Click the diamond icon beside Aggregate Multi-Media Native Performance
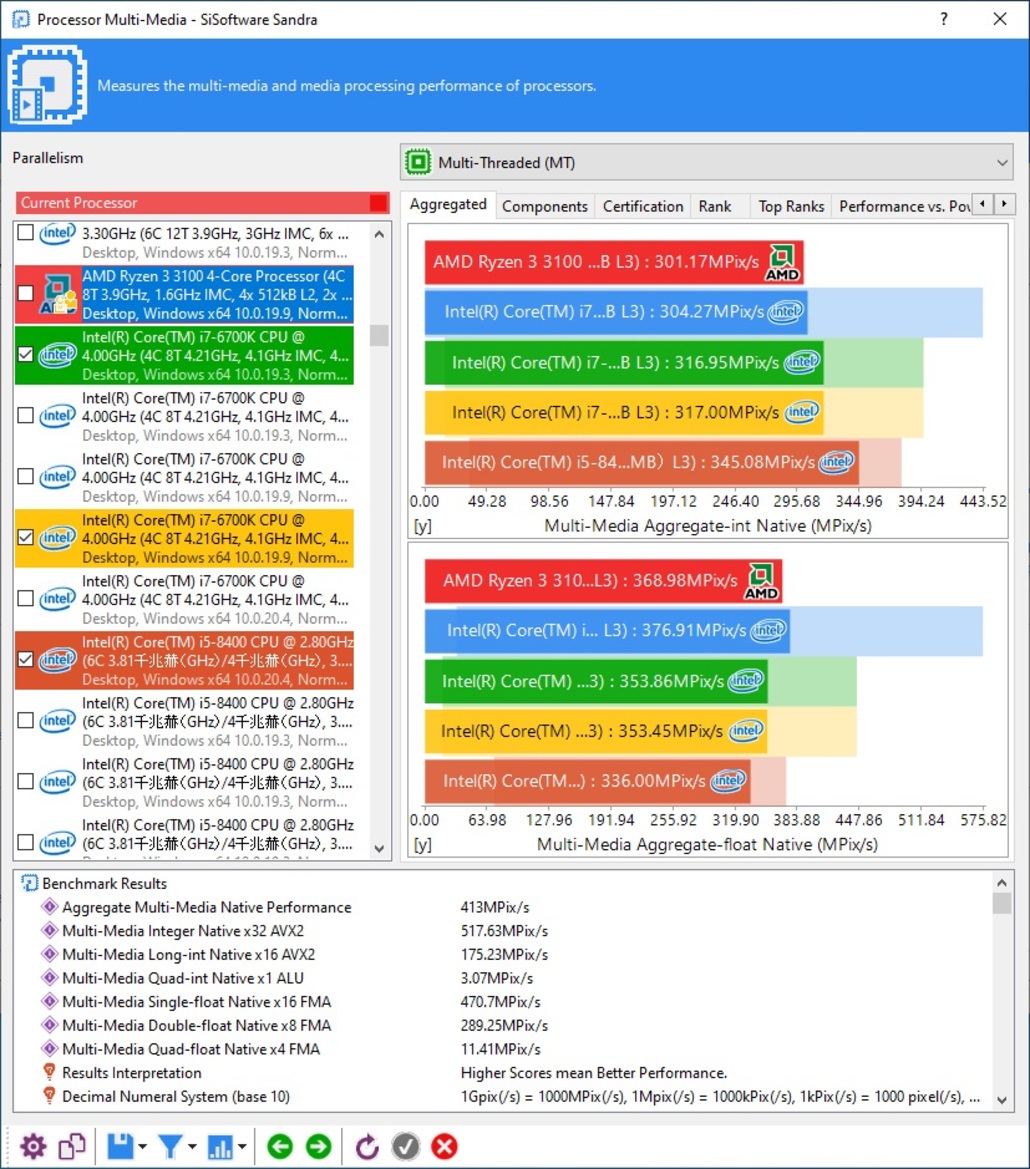This screenshot has width=1030, height=1169. 50,907
